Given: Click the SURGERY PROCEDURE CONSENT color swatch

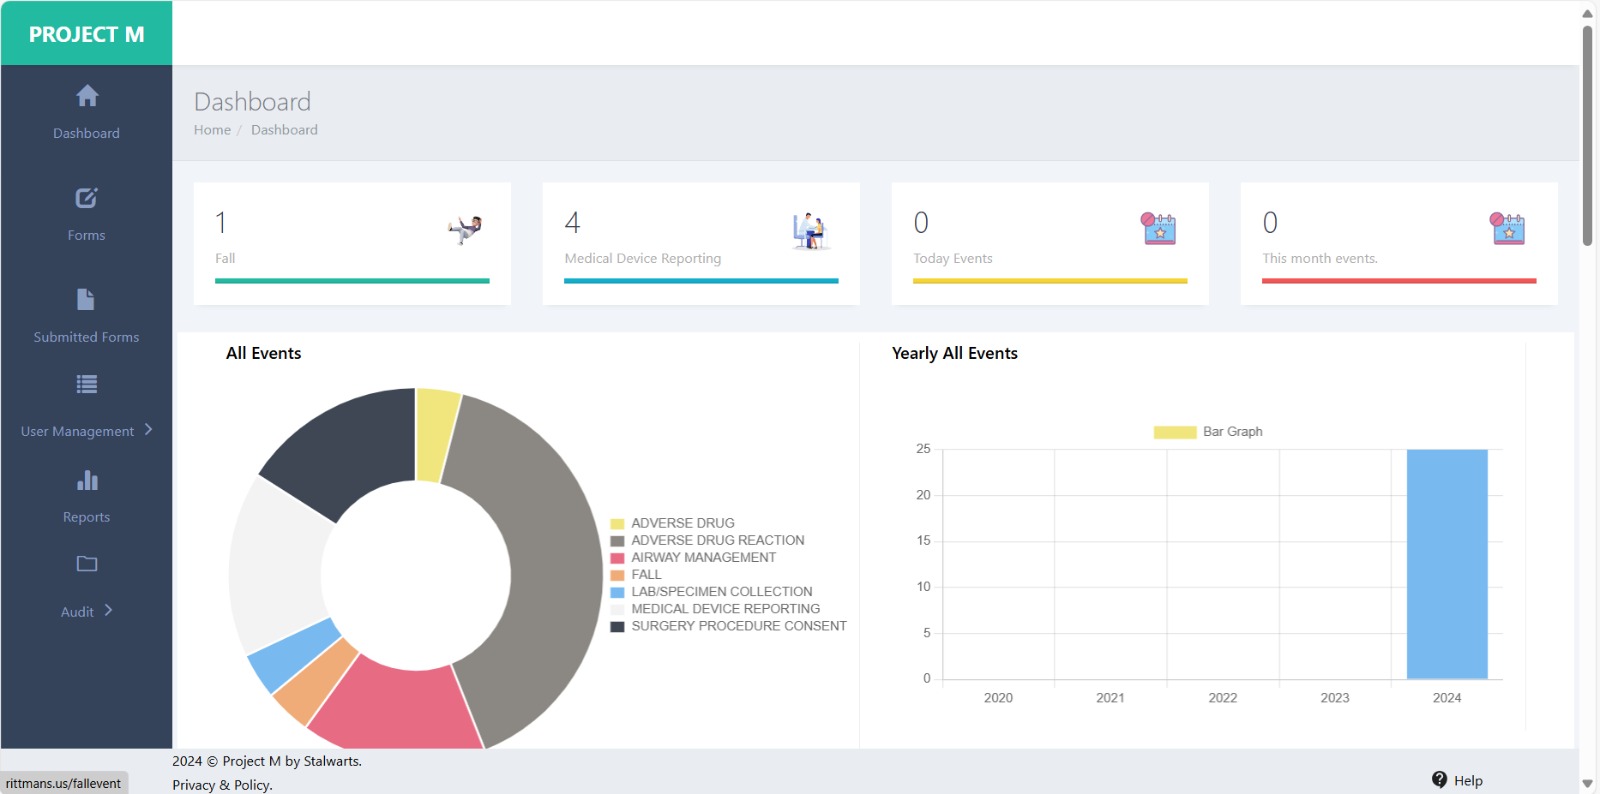Looking at the screenshot, I should point(618,627).
